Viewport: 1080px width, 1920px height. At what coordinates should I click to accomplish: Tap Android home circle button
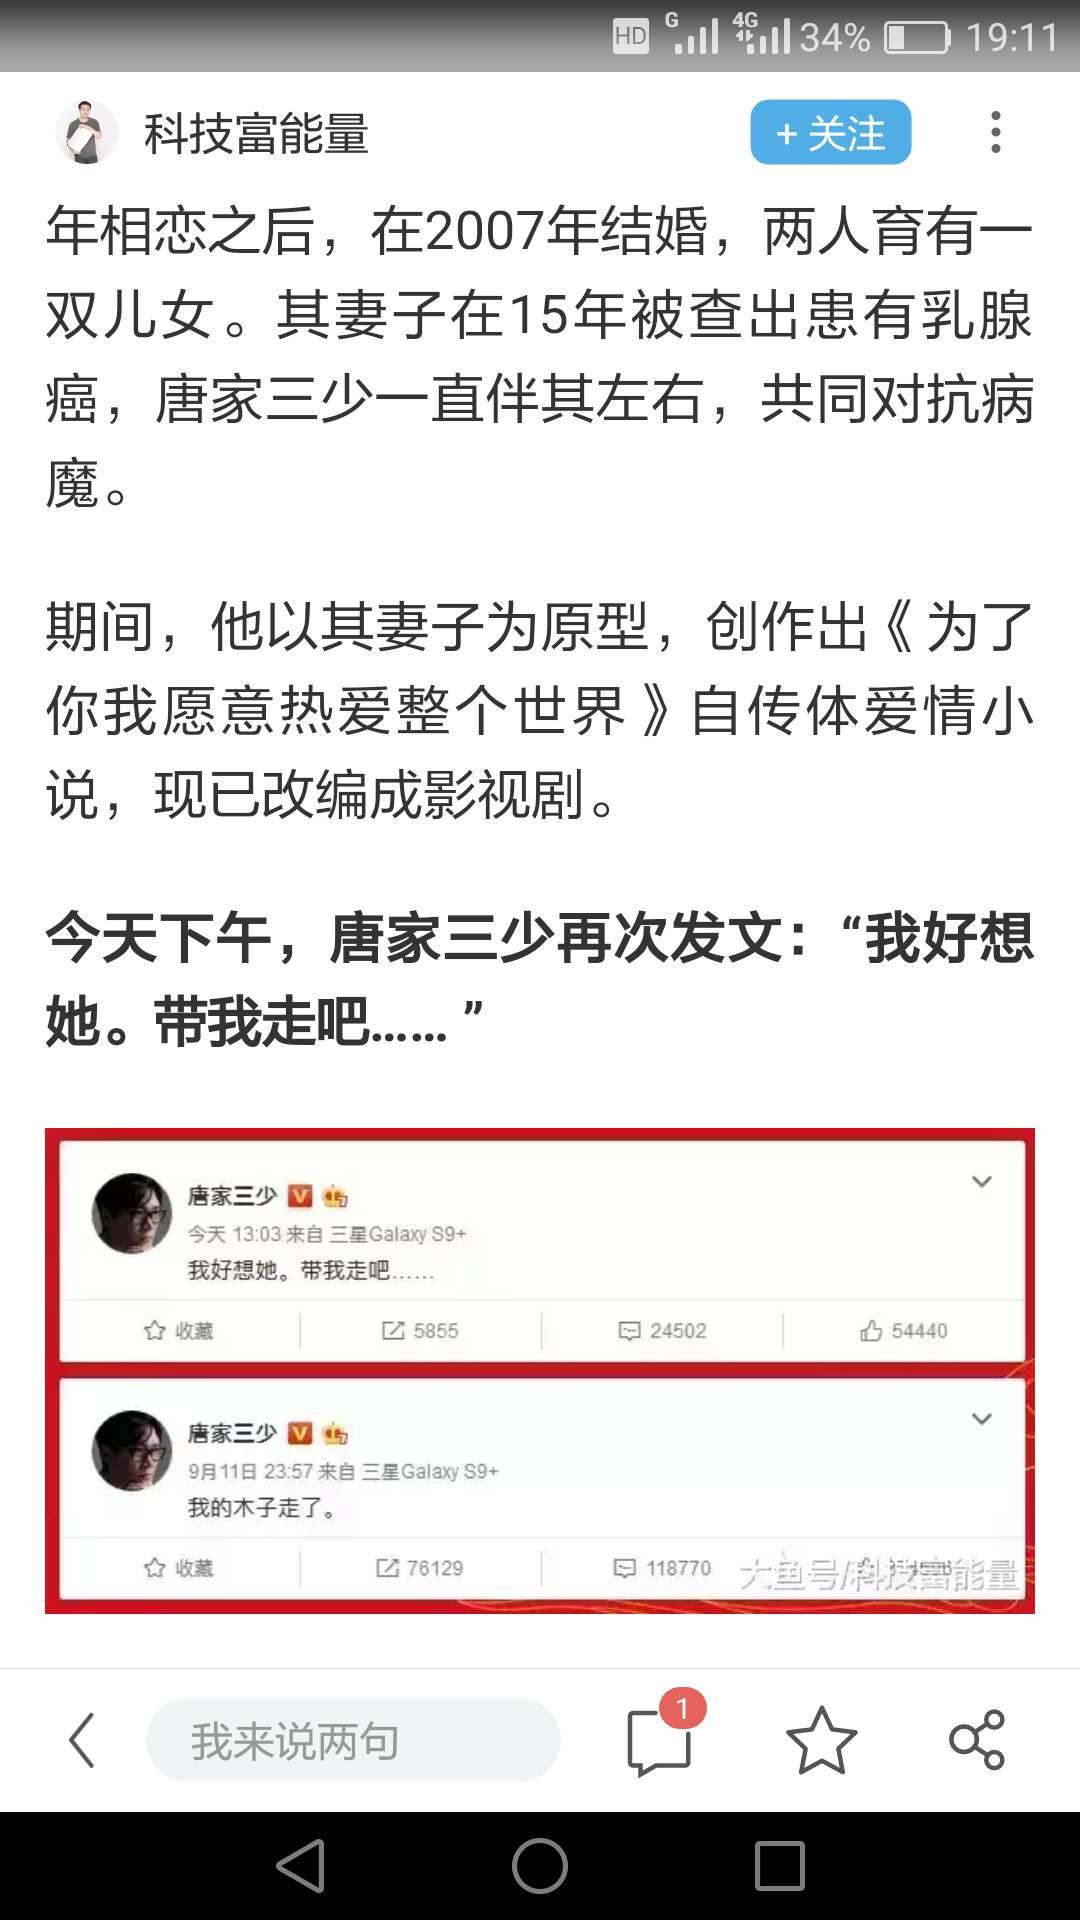[x=540, y=1866]
